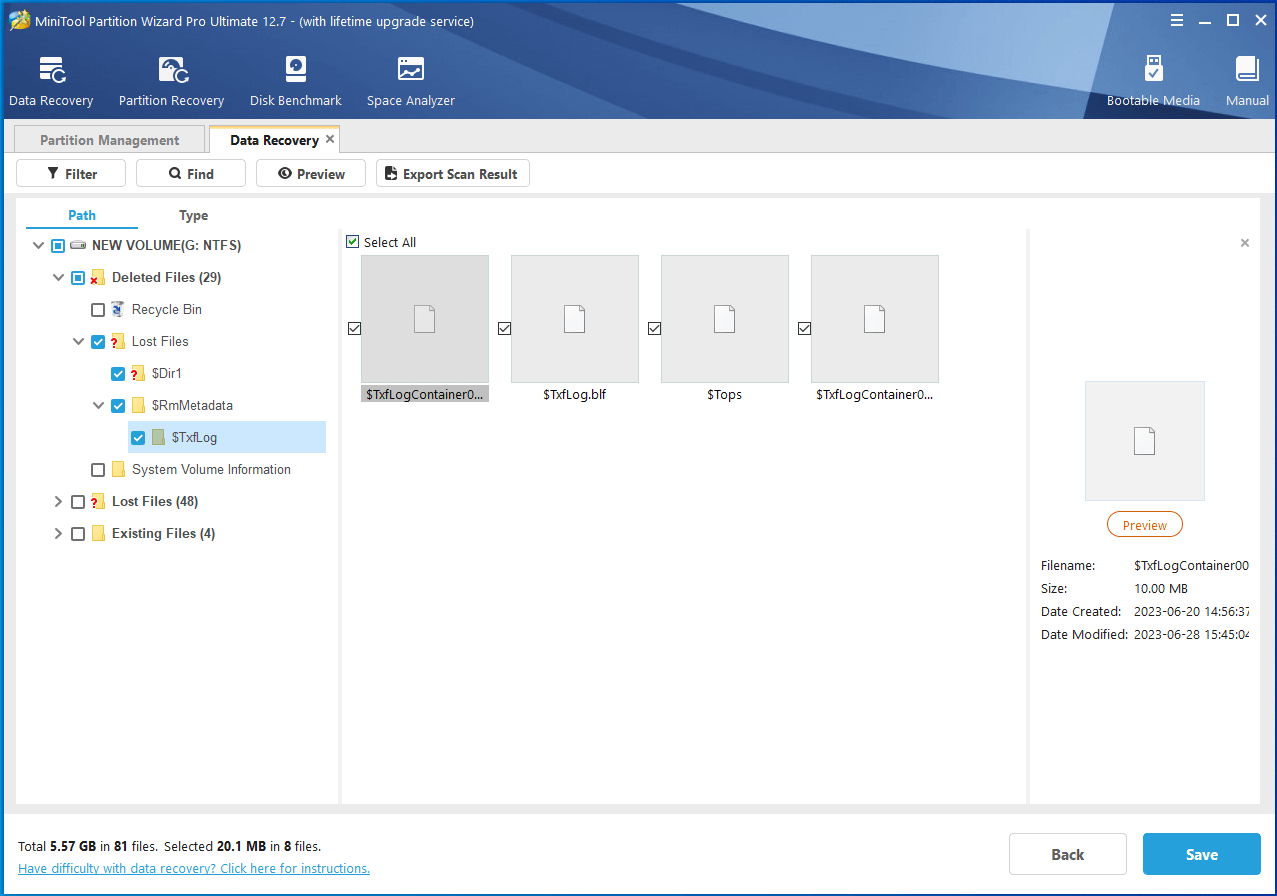Viewport: 1277px width, 896px height.
Task: Click the toolbar Preview button
Action: (311, 173)
